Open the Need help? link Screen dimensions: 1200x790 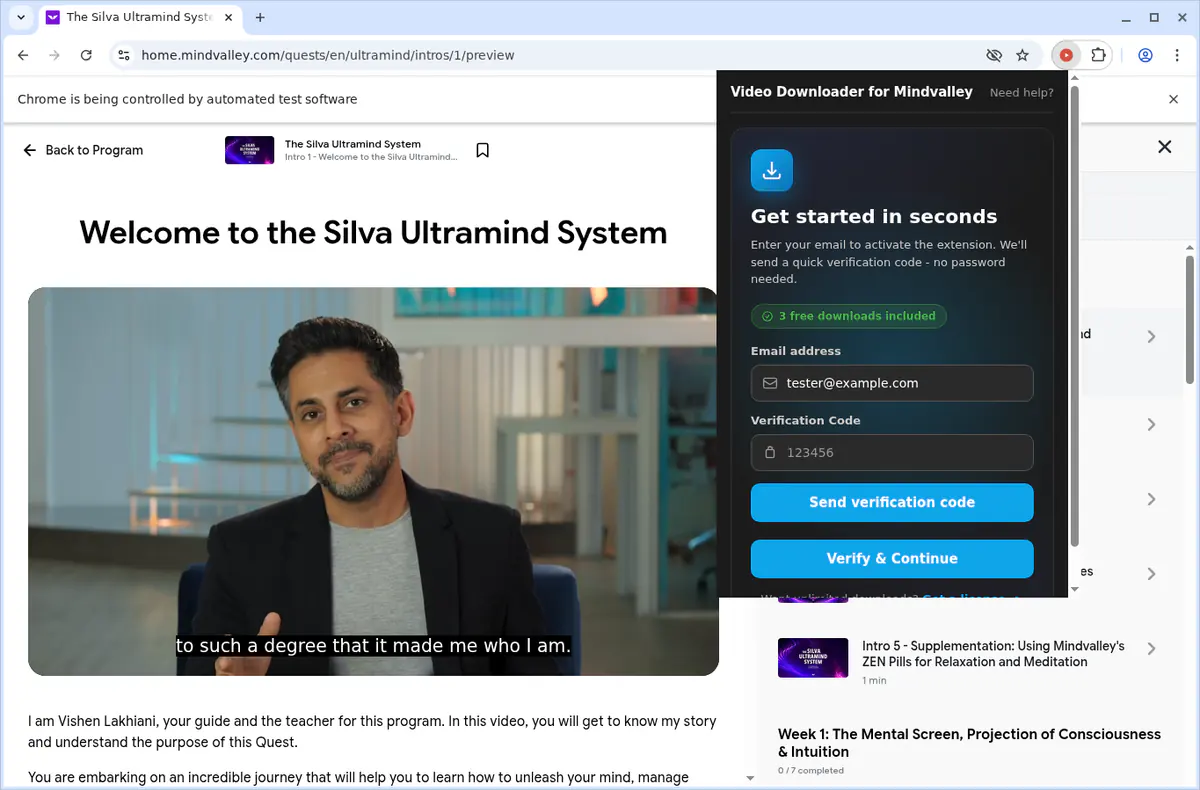pos(1021,92)
